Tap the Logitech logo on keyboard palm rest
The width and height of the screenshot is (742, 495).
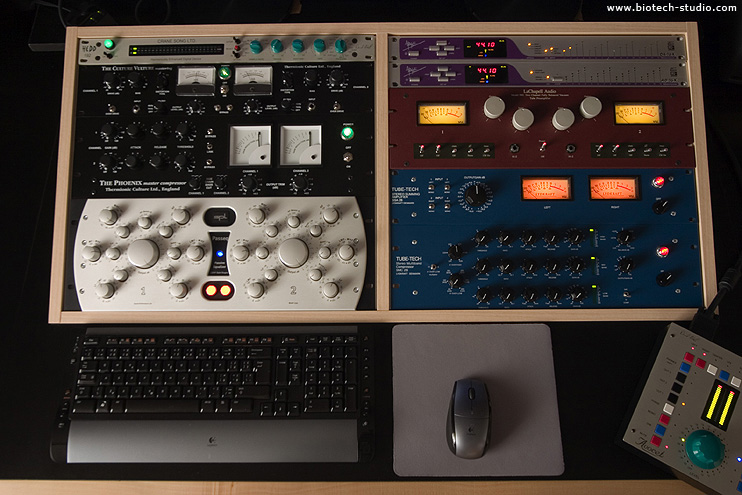coord(212,441)
